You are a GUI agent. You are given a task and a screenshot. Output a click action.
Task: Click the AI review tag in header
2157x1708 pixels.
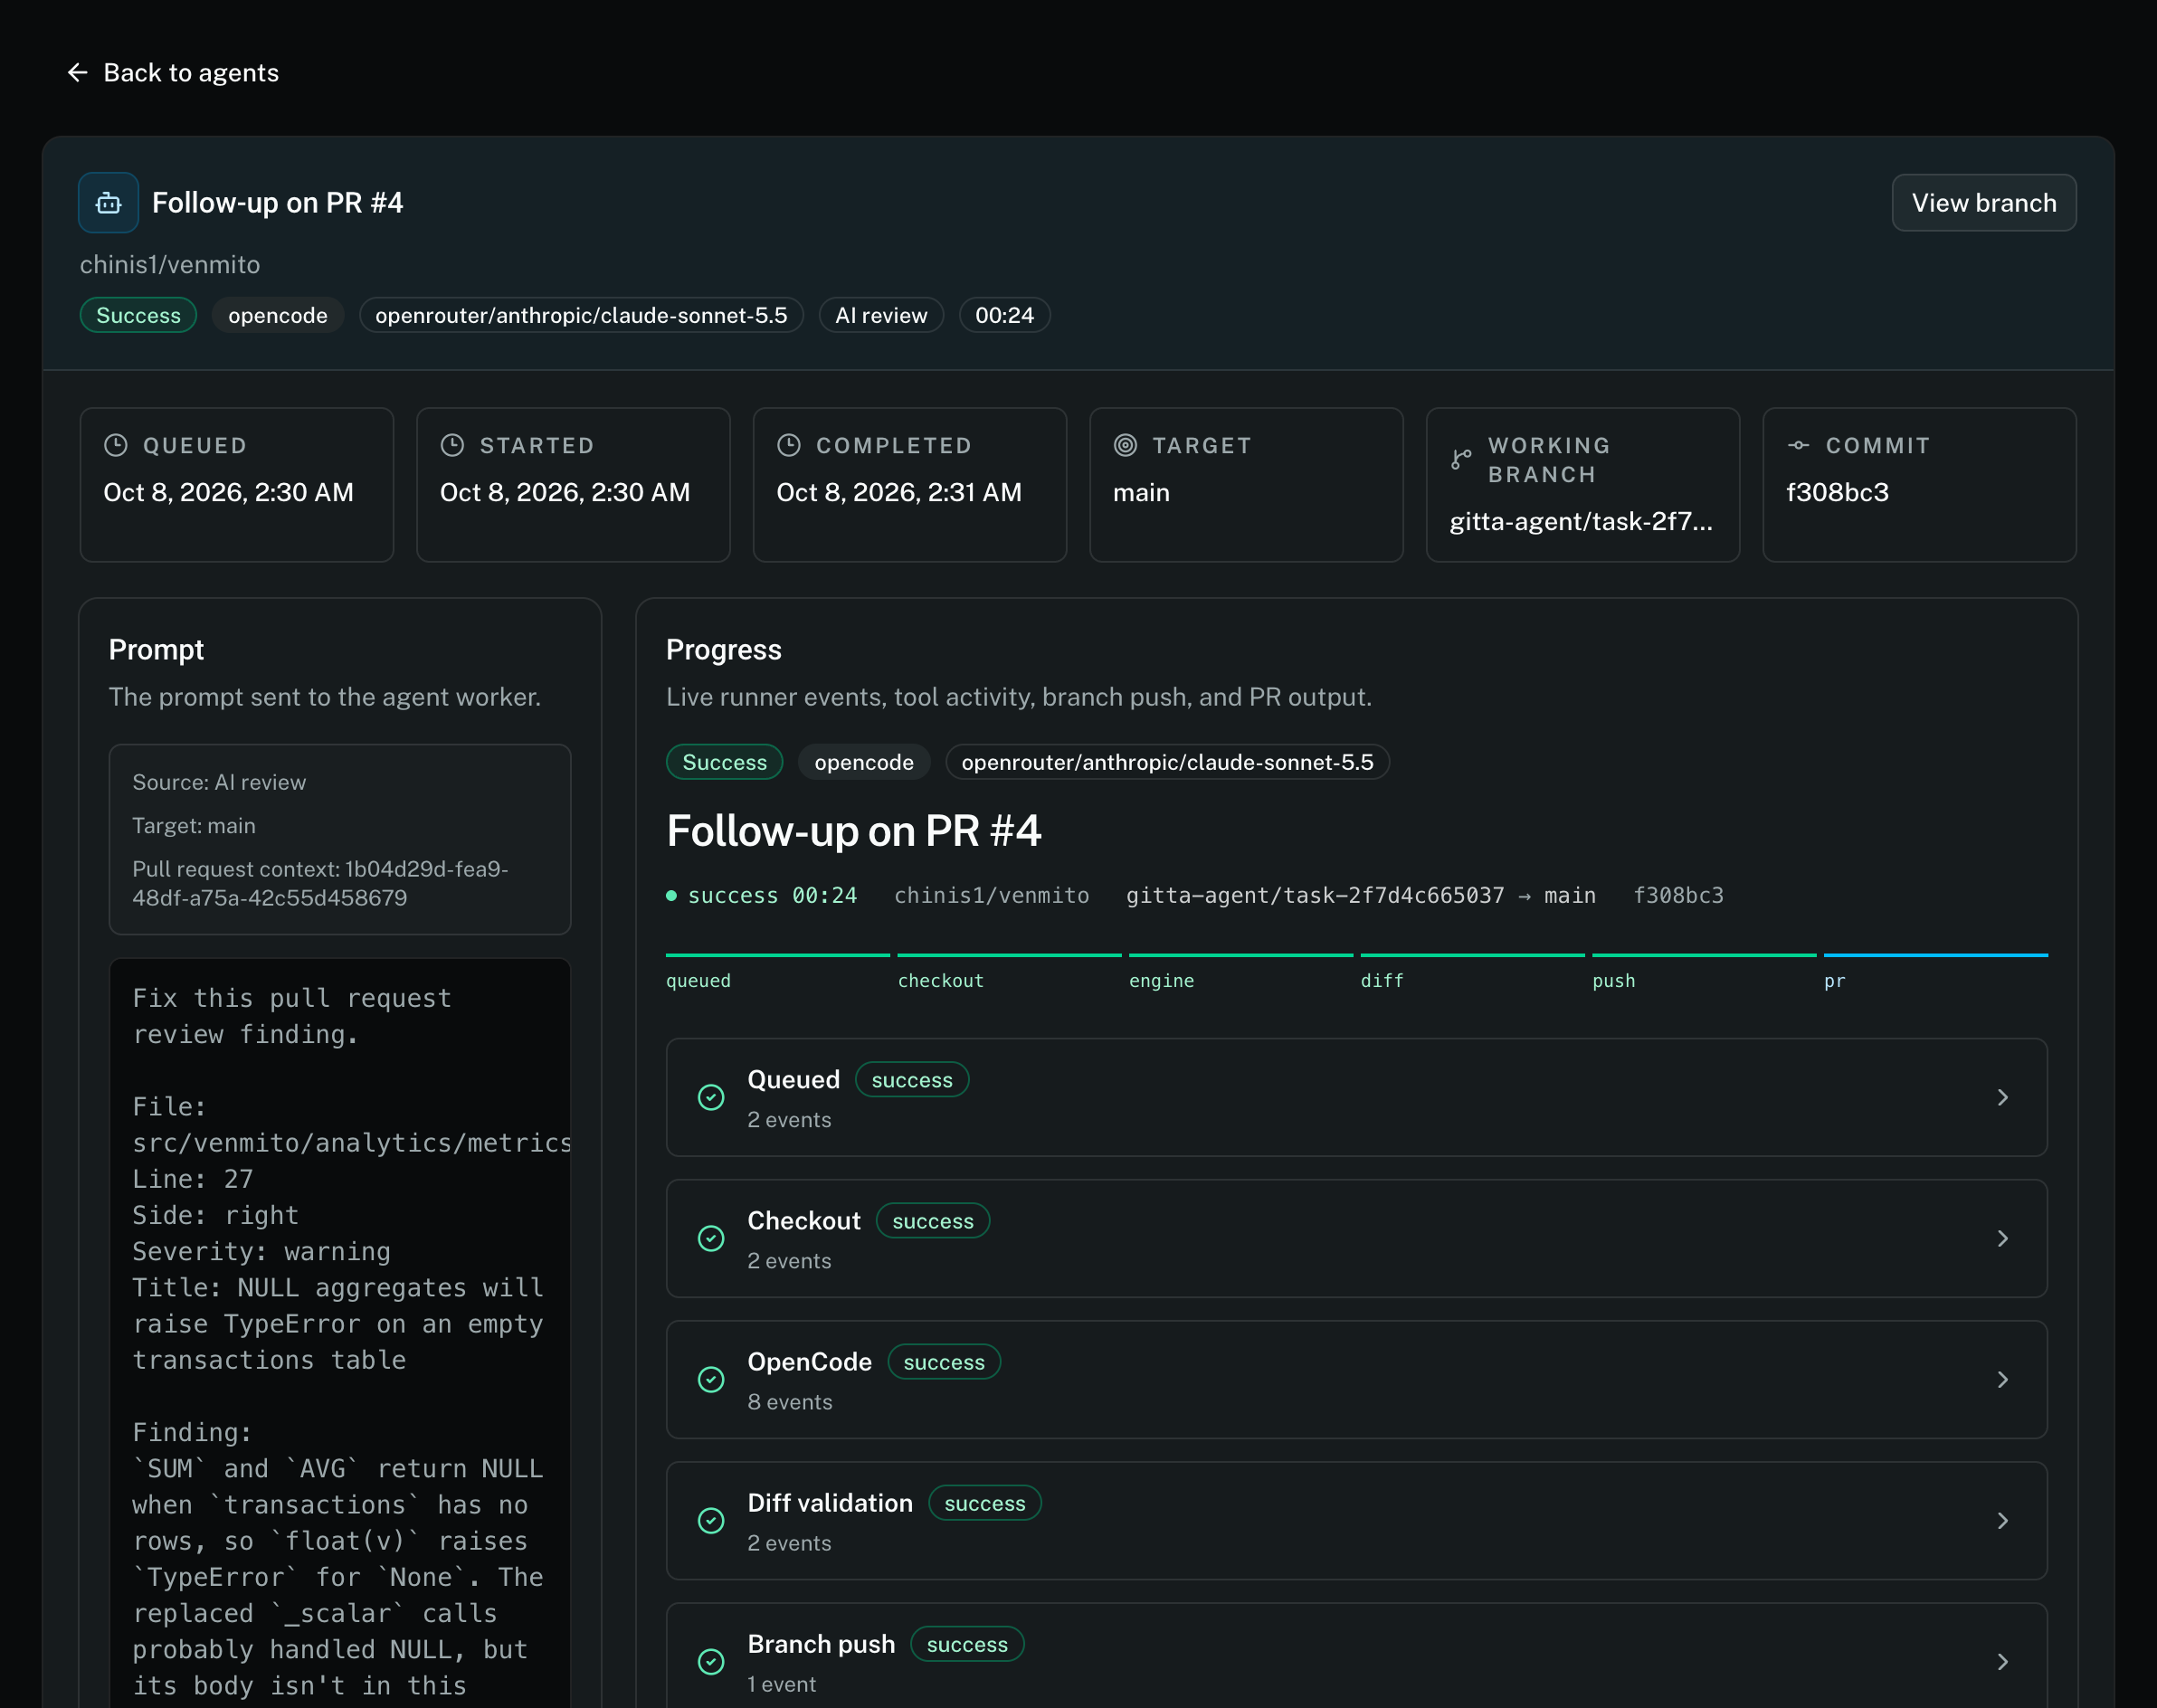pos(881,316)
